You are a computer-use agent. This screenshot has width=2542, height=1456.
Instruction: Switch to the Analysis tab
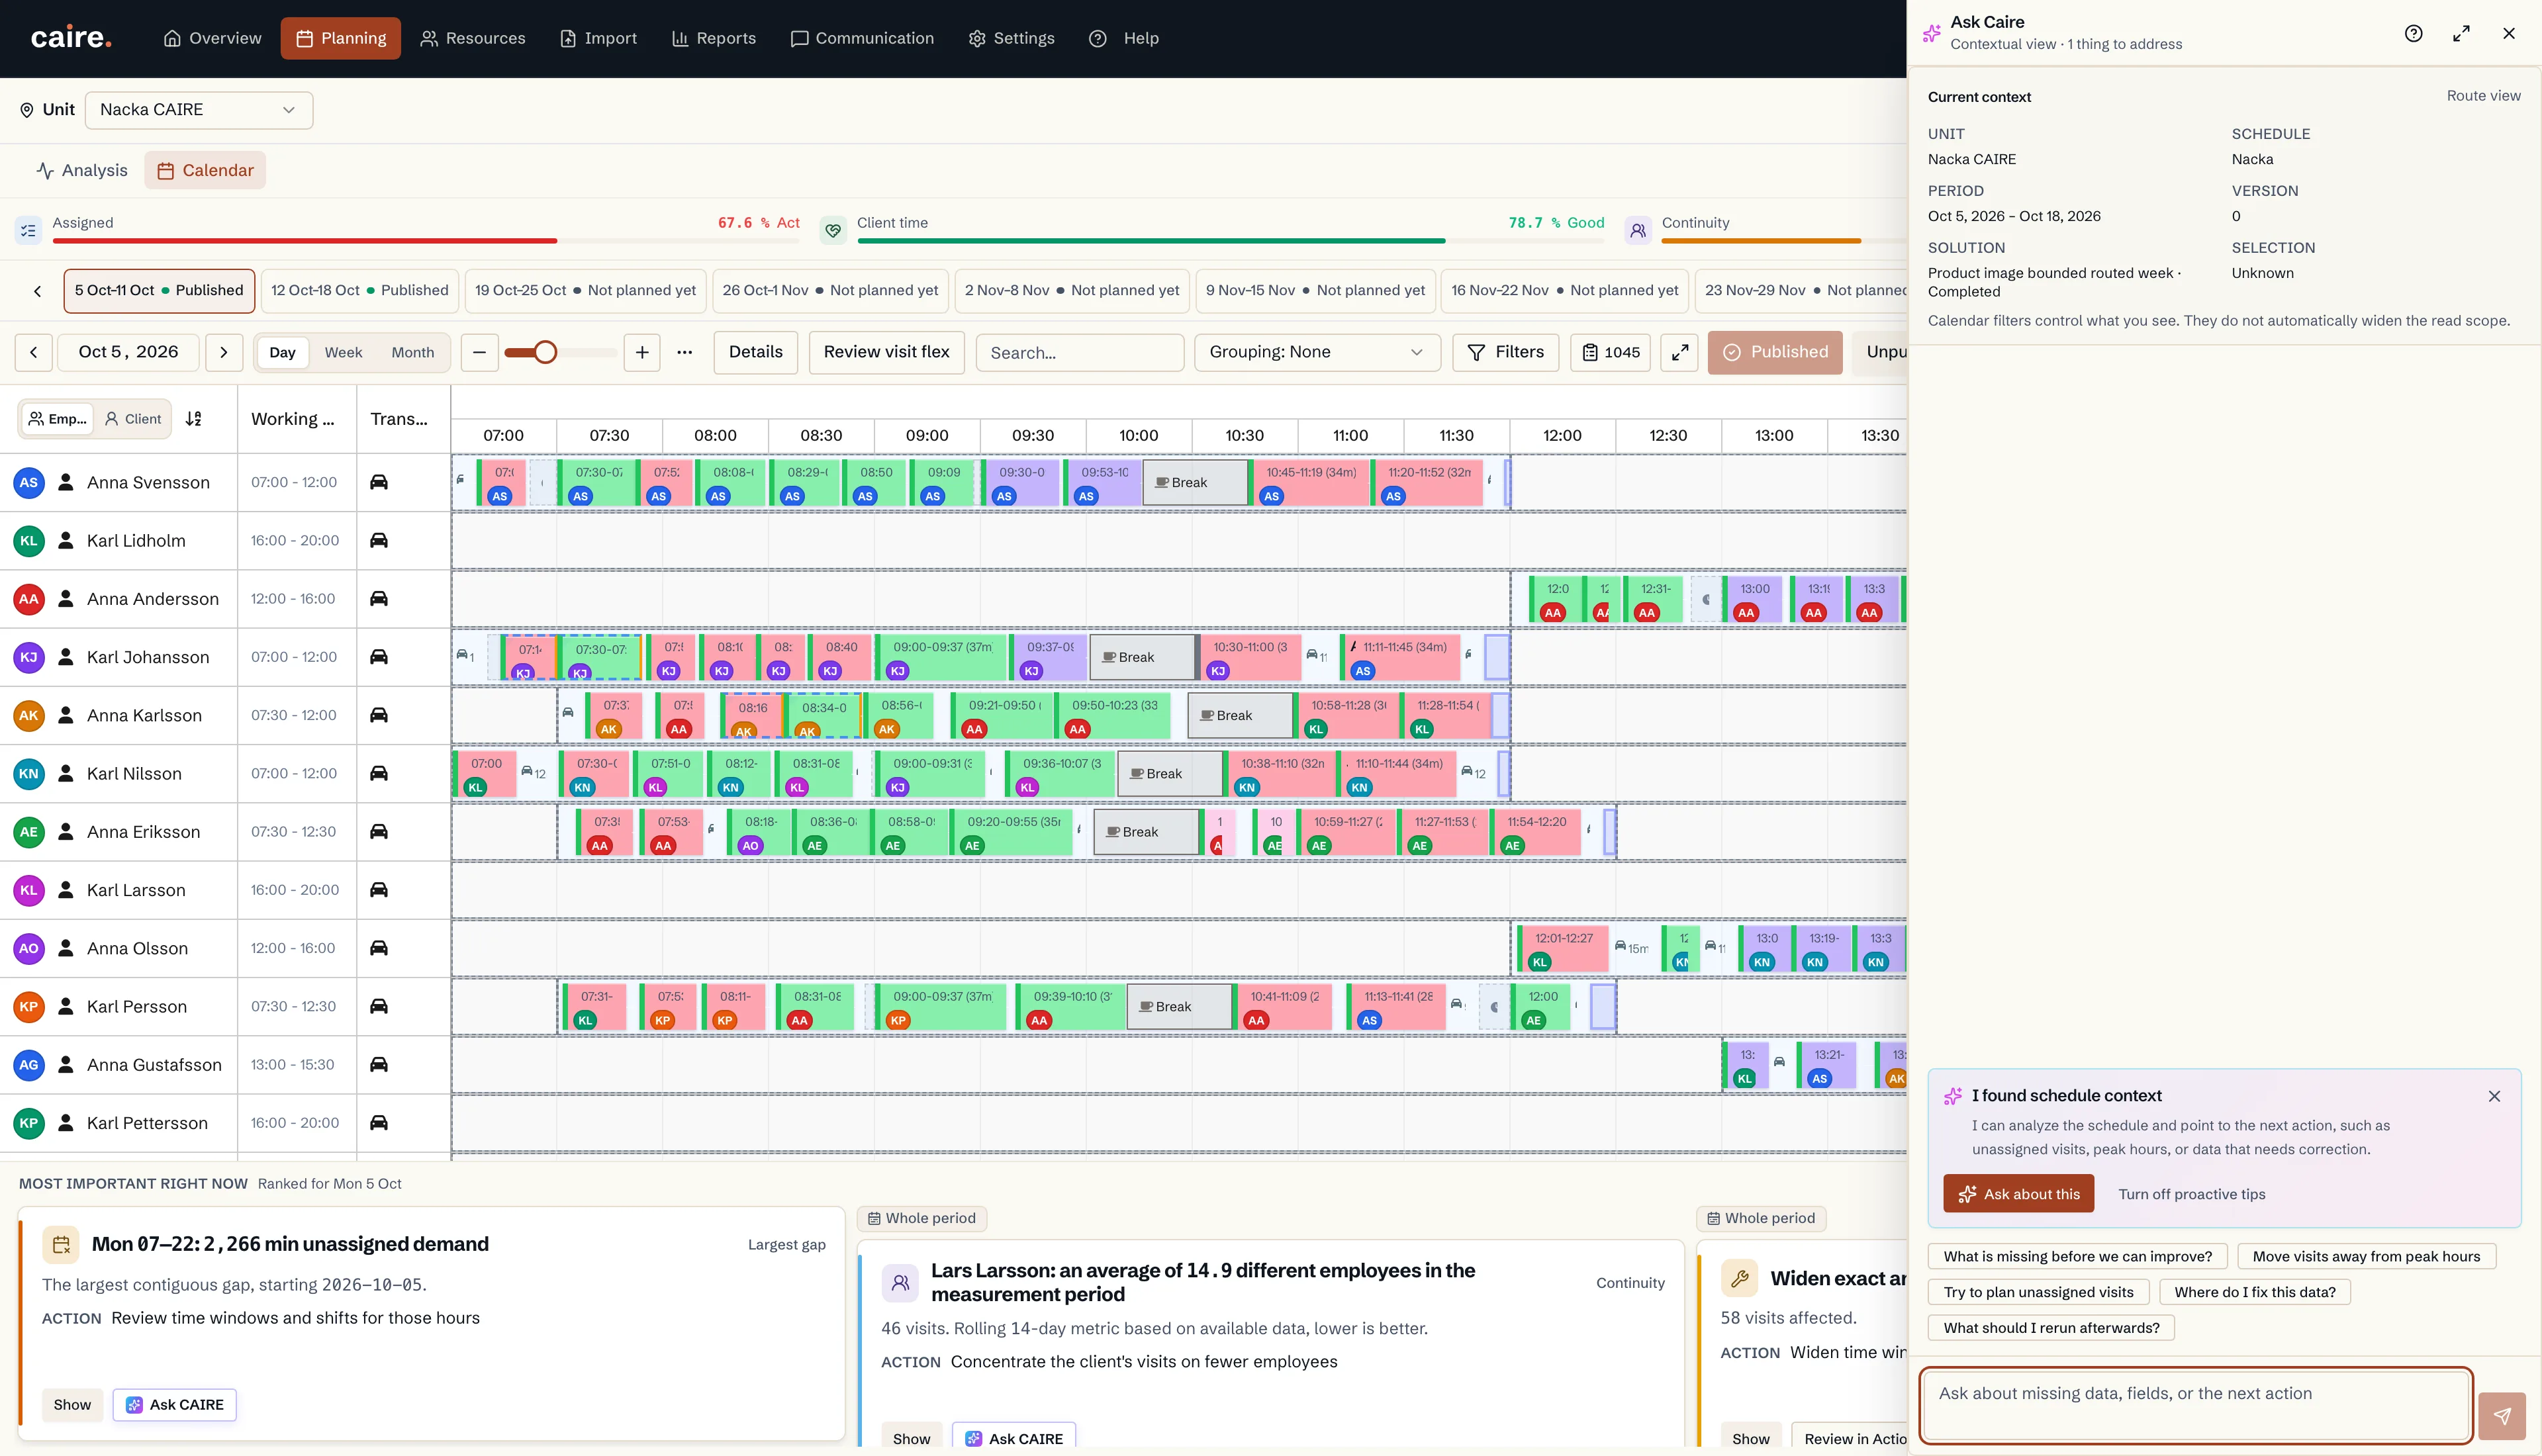coord(82,170)
